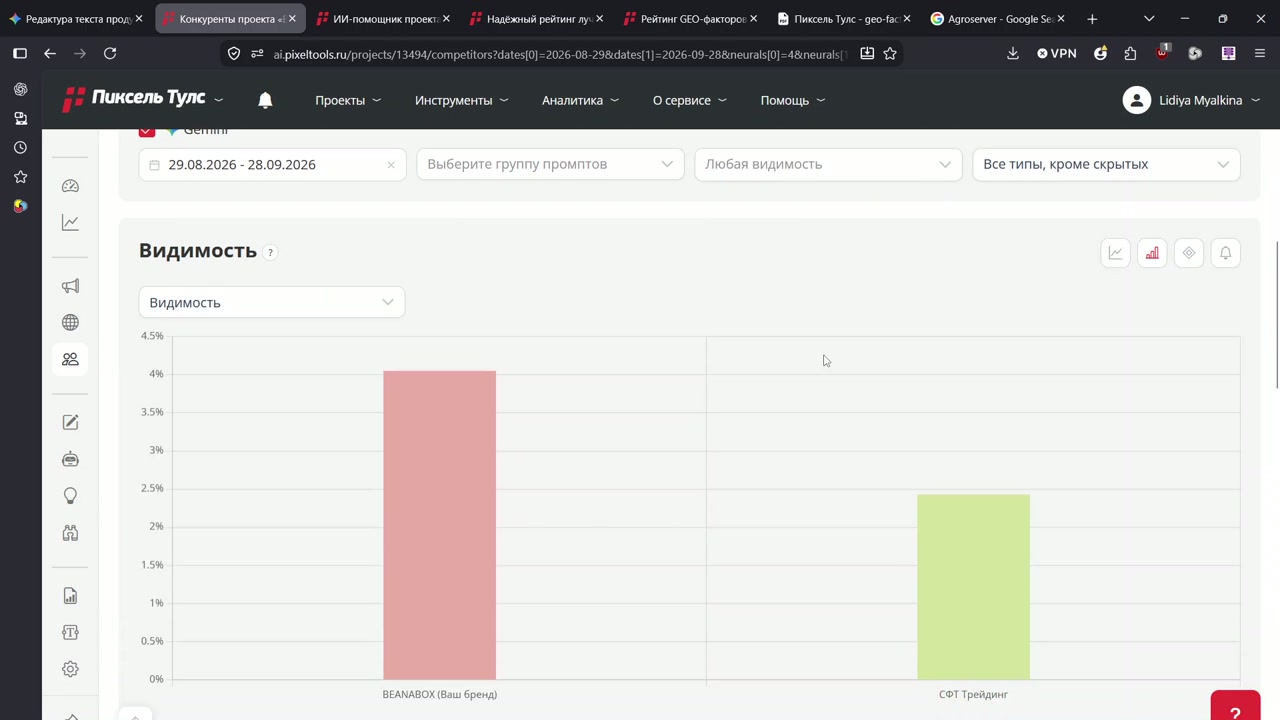Expand the Пиксель Тулс logo dropdown arrow
1280x720 pixels.
click(218, 100)
